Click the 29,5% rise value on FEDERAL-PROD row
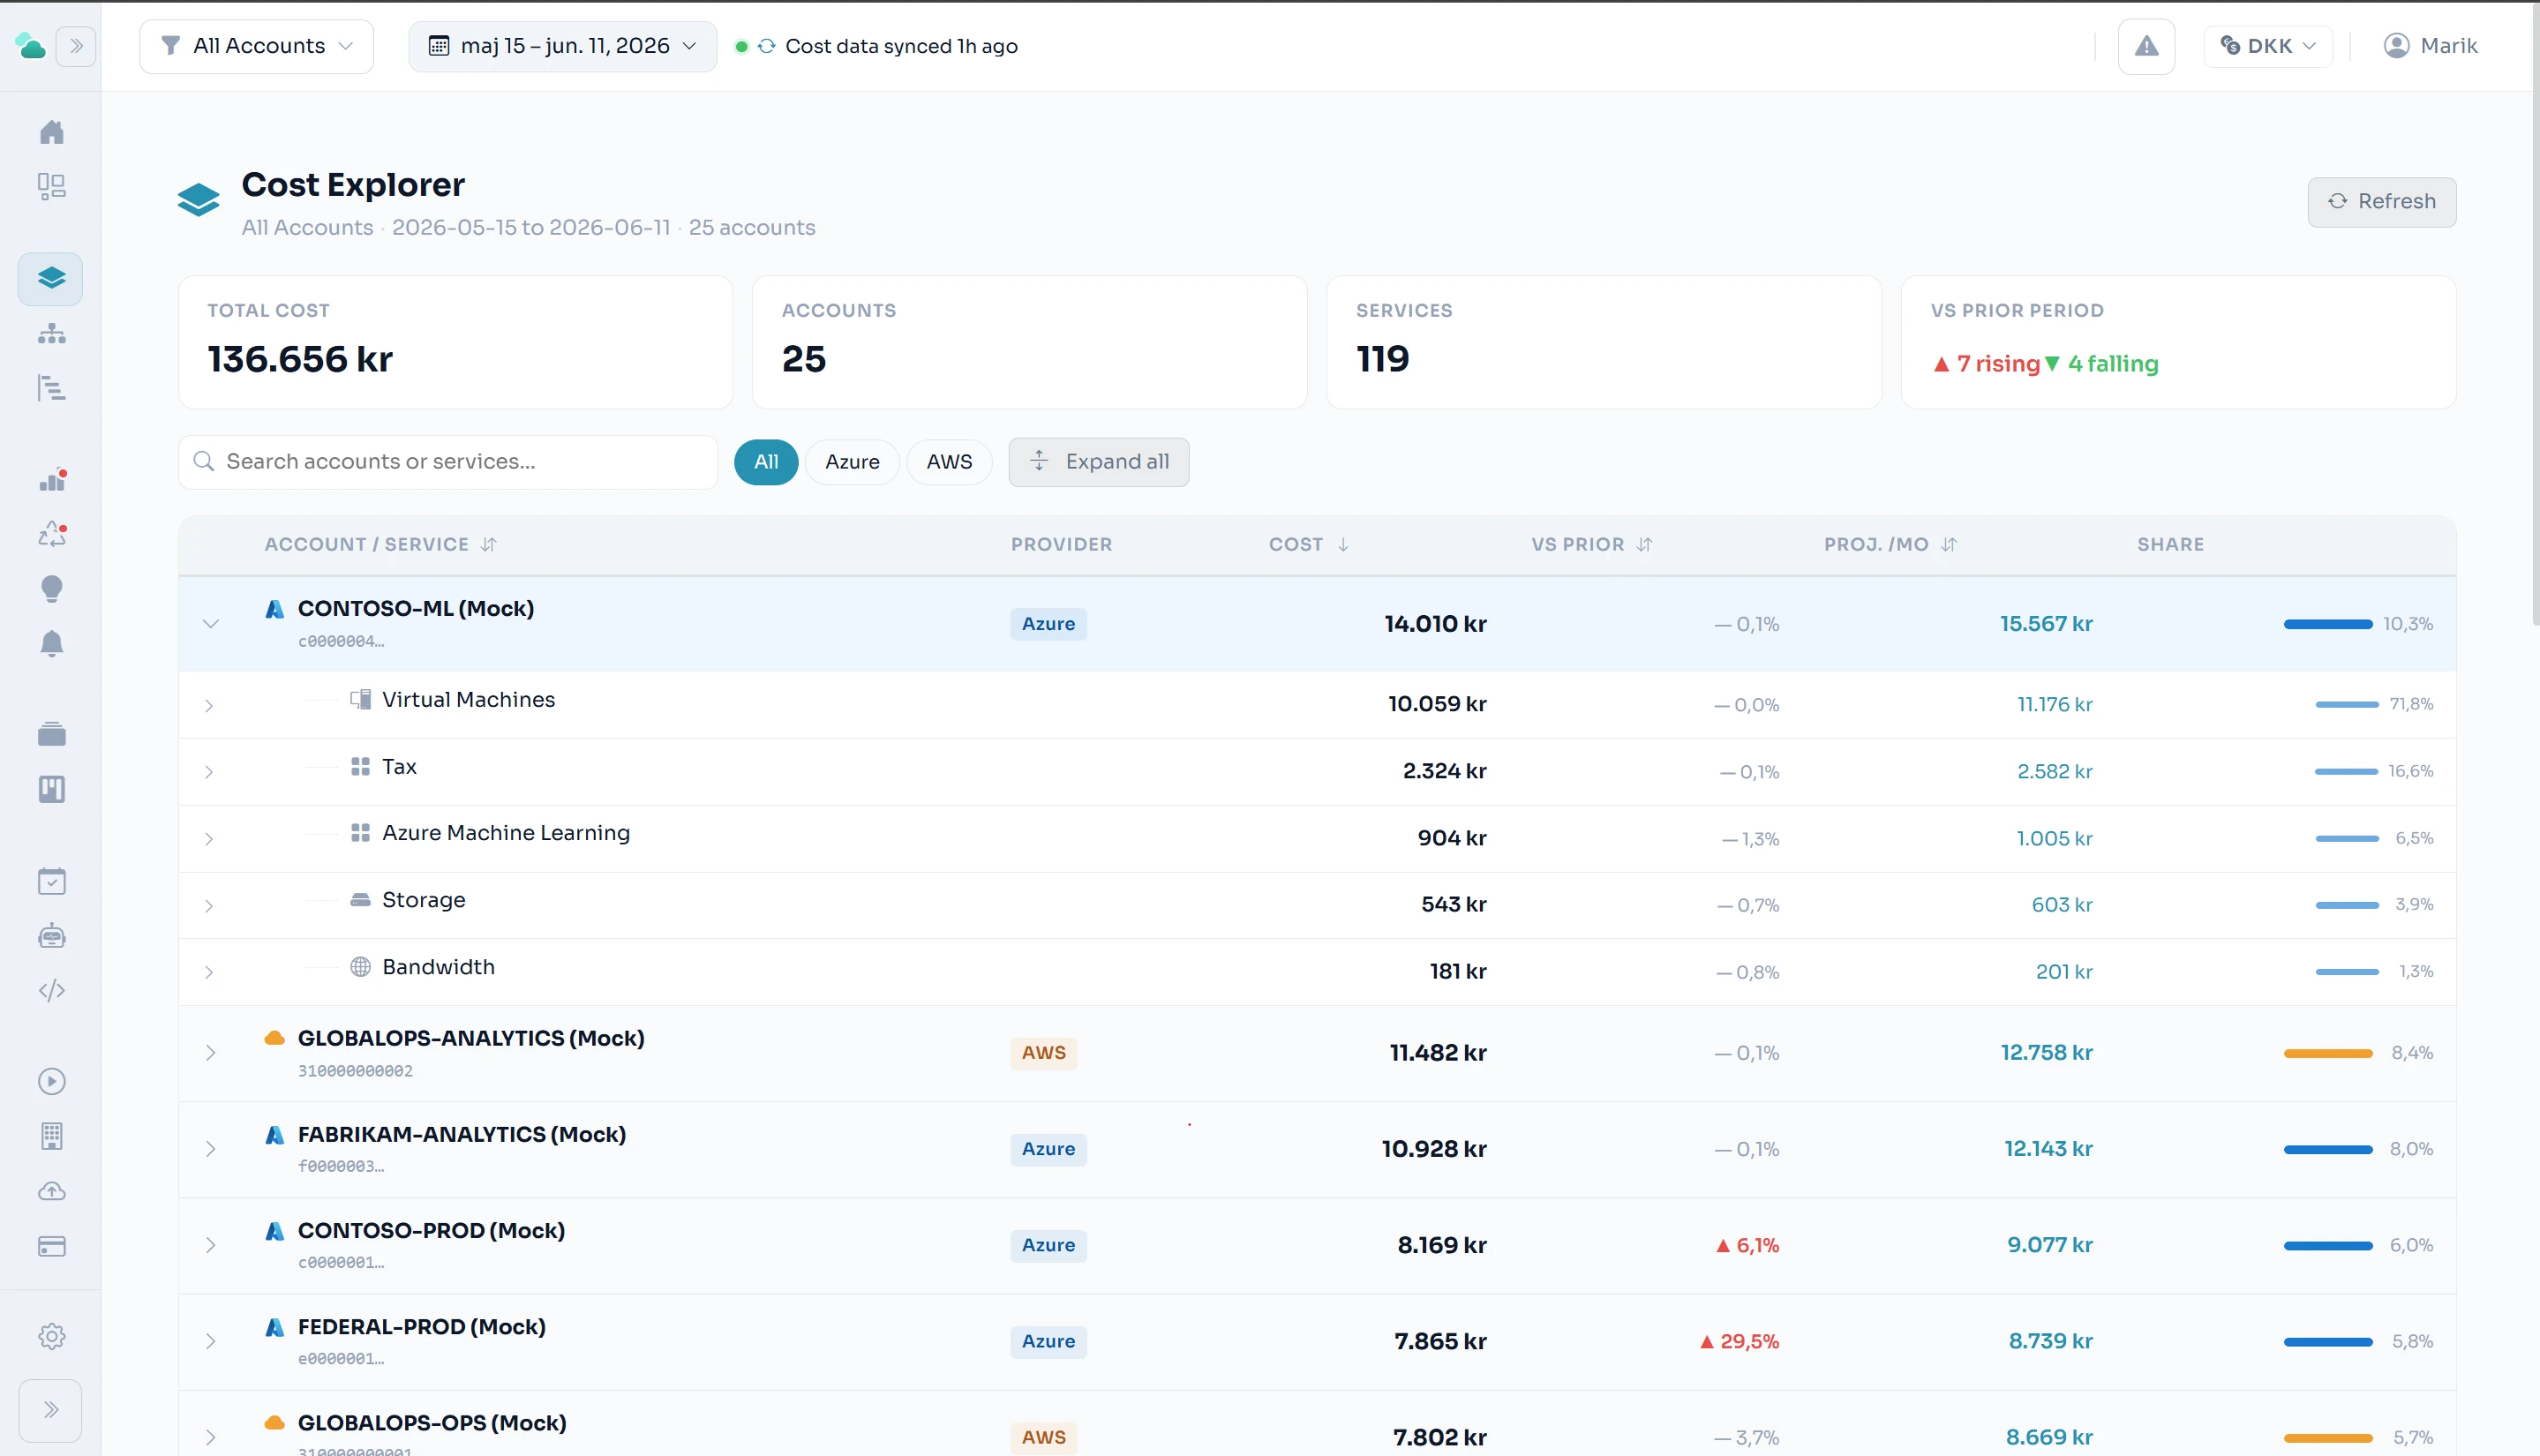Viewport: 2540px width, 1456px height. (1739, 1342)
